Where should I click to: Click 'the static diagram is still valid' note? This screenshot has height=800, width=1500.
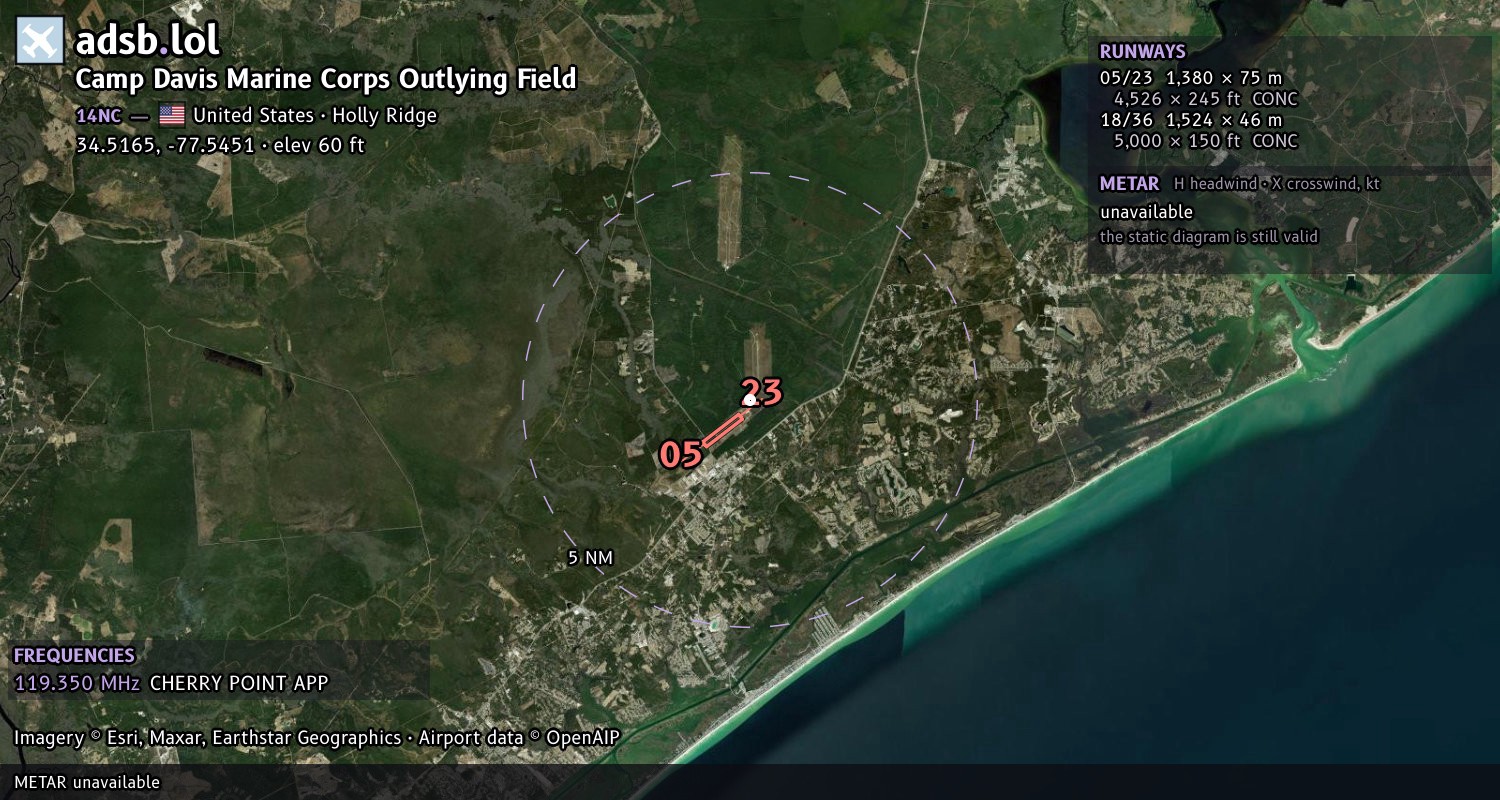(1209, 237)
